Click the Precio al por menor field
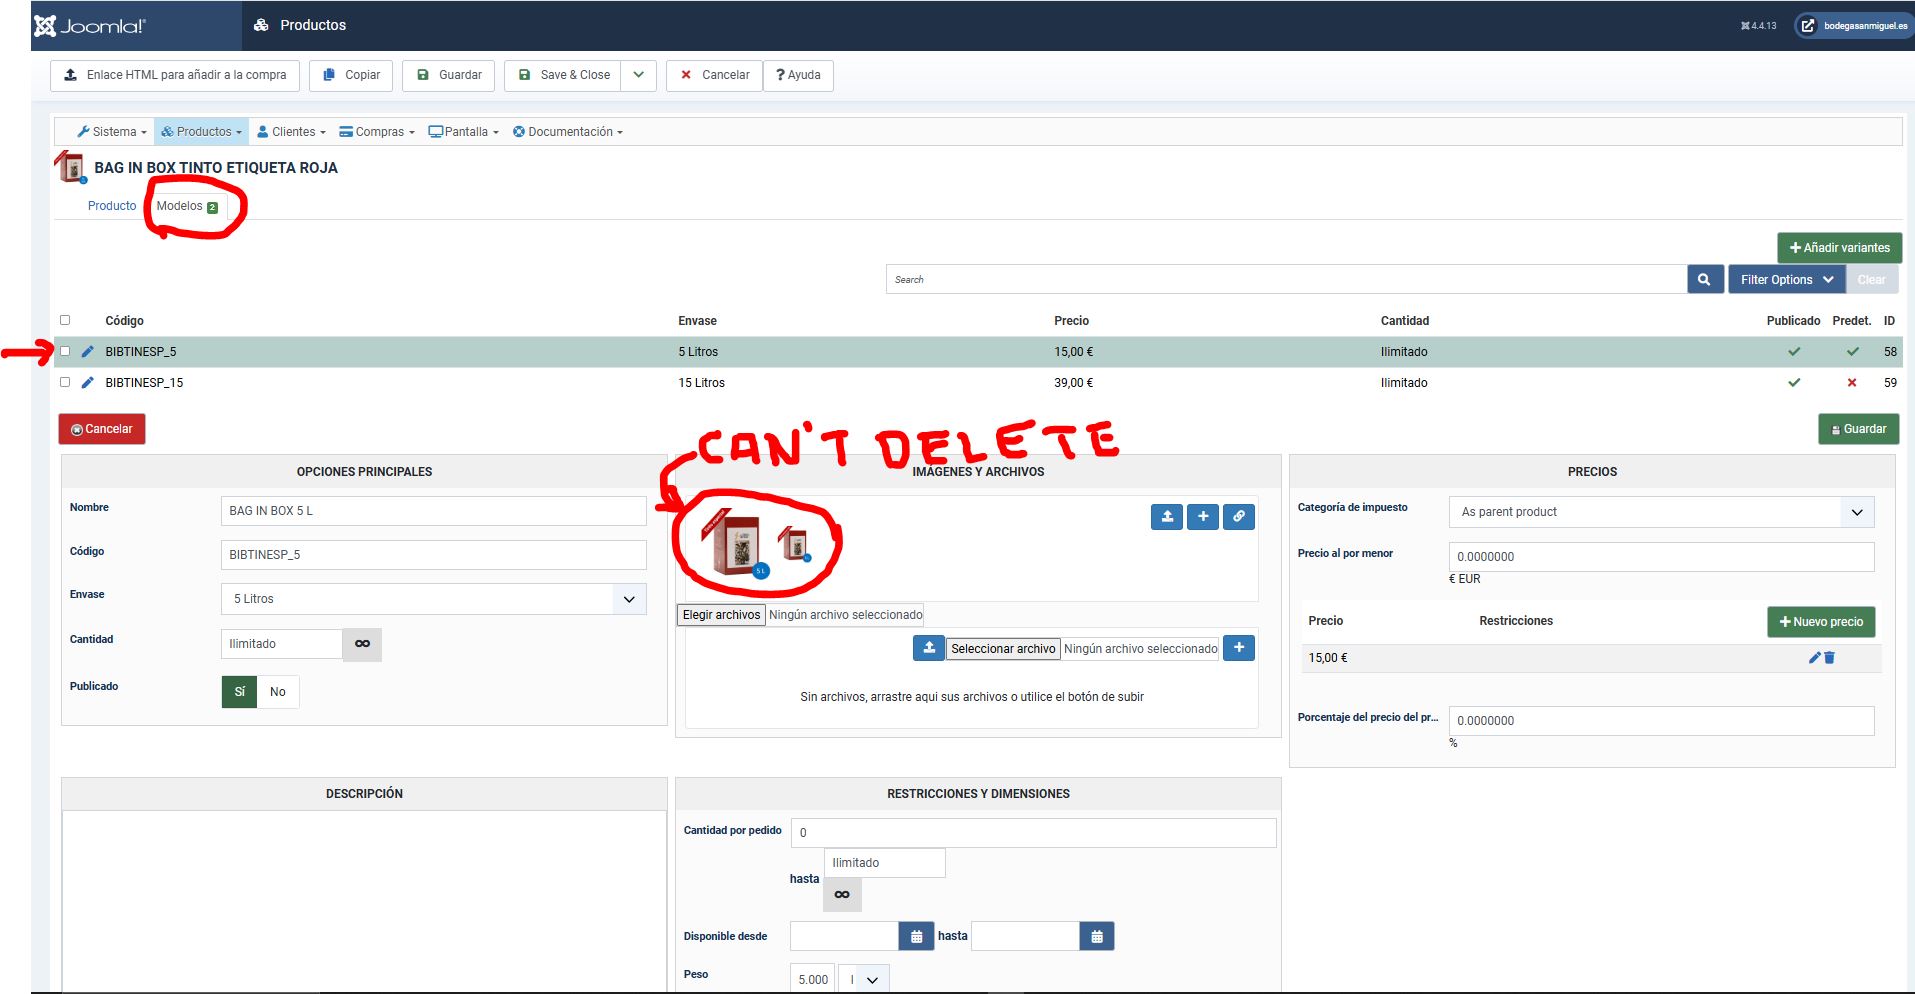Image resolution: width=1915 pixels, height=994 pixels. pyautogui.click(x=1661, y=557)
